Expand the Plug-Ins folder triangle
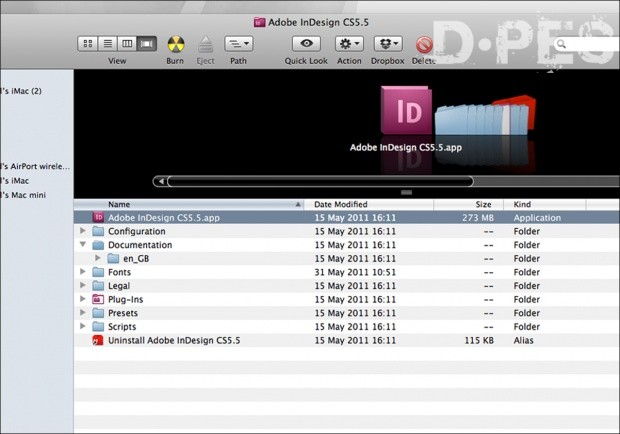 (x=83, y=299)
